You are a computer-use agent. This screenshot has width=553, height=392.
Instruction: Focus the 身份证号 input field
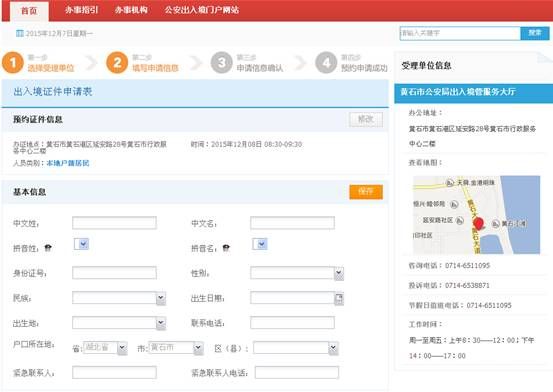pyautogui.click(x=114, y=273)
